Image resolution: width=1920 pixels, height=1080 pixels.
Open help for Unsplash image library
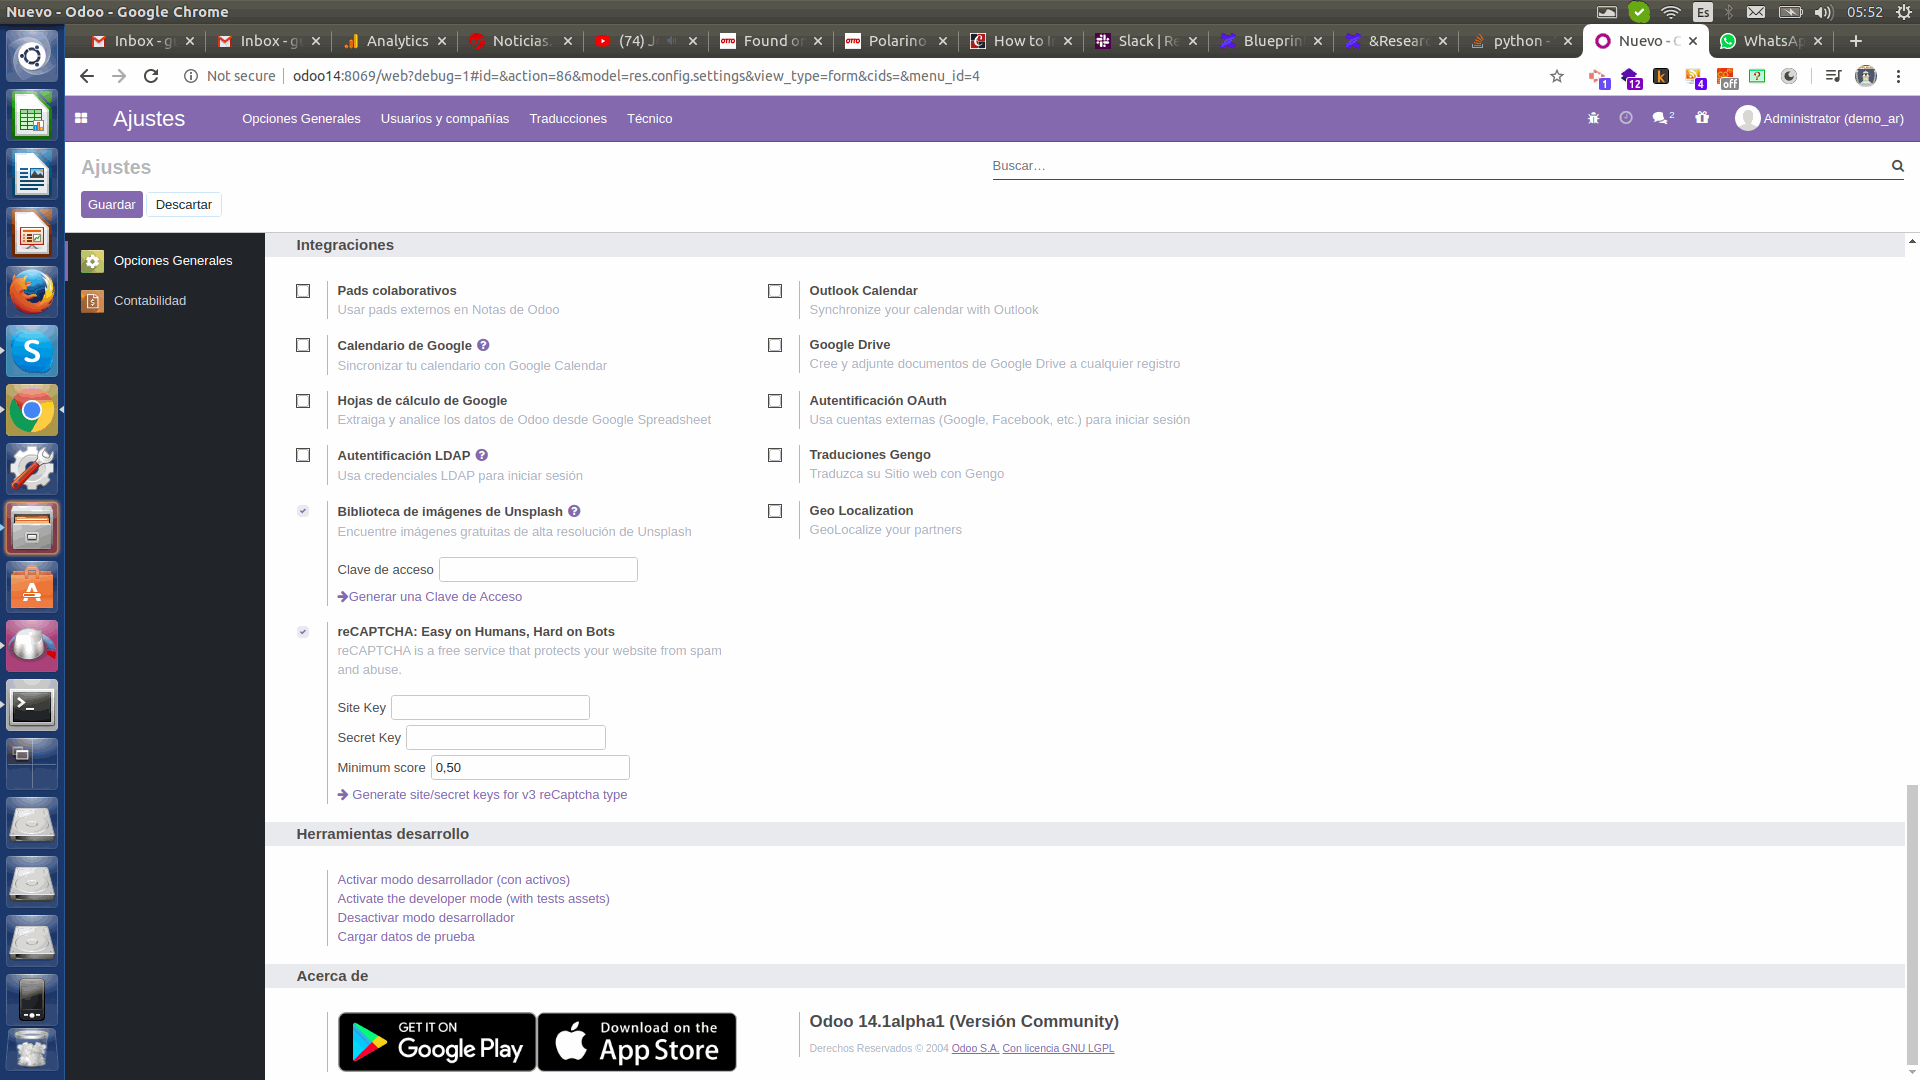(x=574, y=511)
